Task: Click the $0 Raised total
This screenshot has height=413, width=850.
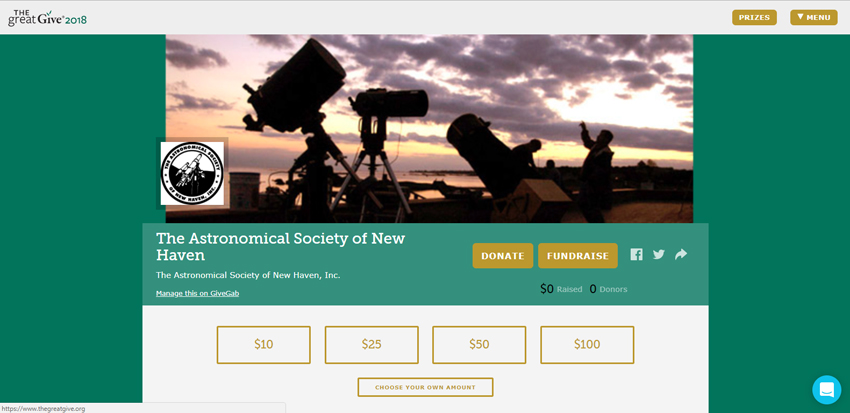Action: tap(561, 289)
